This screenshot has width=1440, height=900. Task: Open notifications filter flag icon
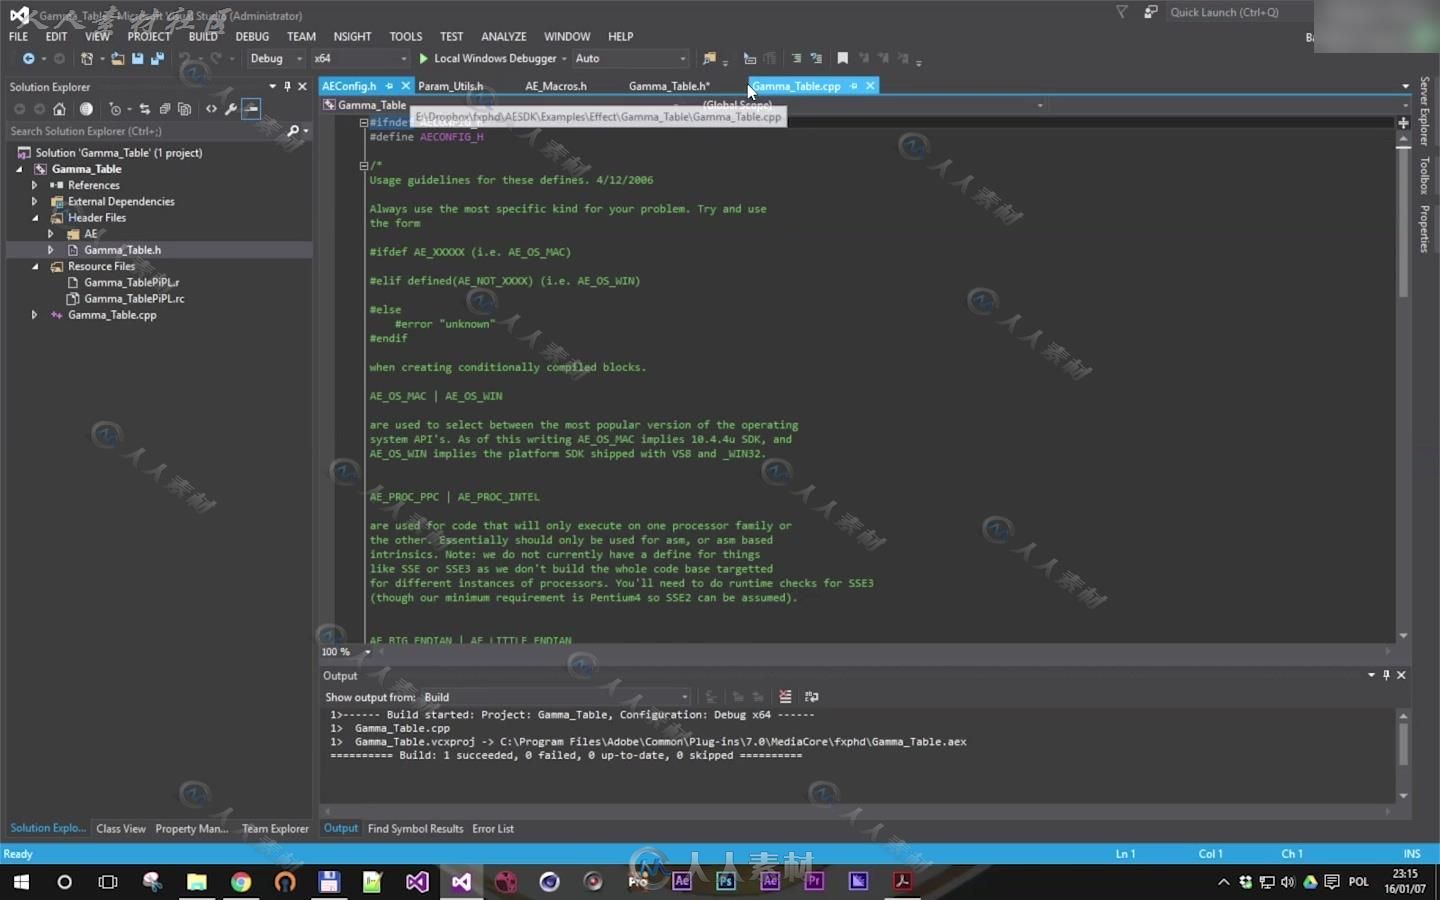coord(1121,12)
